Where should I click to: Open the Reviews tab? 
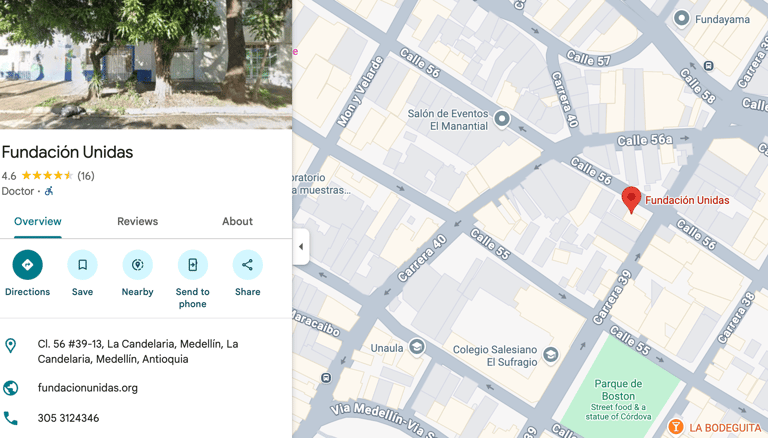(138, 221)
